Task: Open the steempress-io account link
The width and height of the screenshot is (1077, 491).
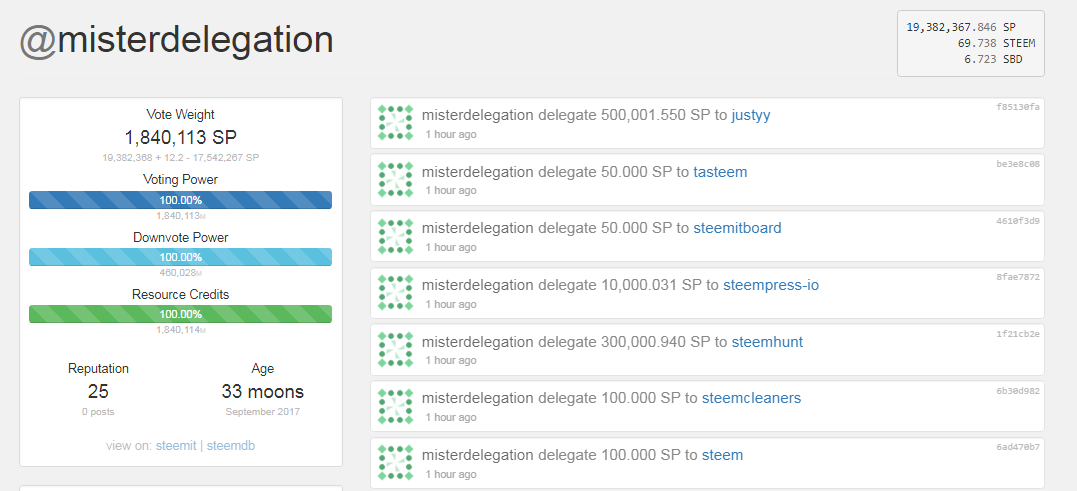Action: (x=771, y=285)
